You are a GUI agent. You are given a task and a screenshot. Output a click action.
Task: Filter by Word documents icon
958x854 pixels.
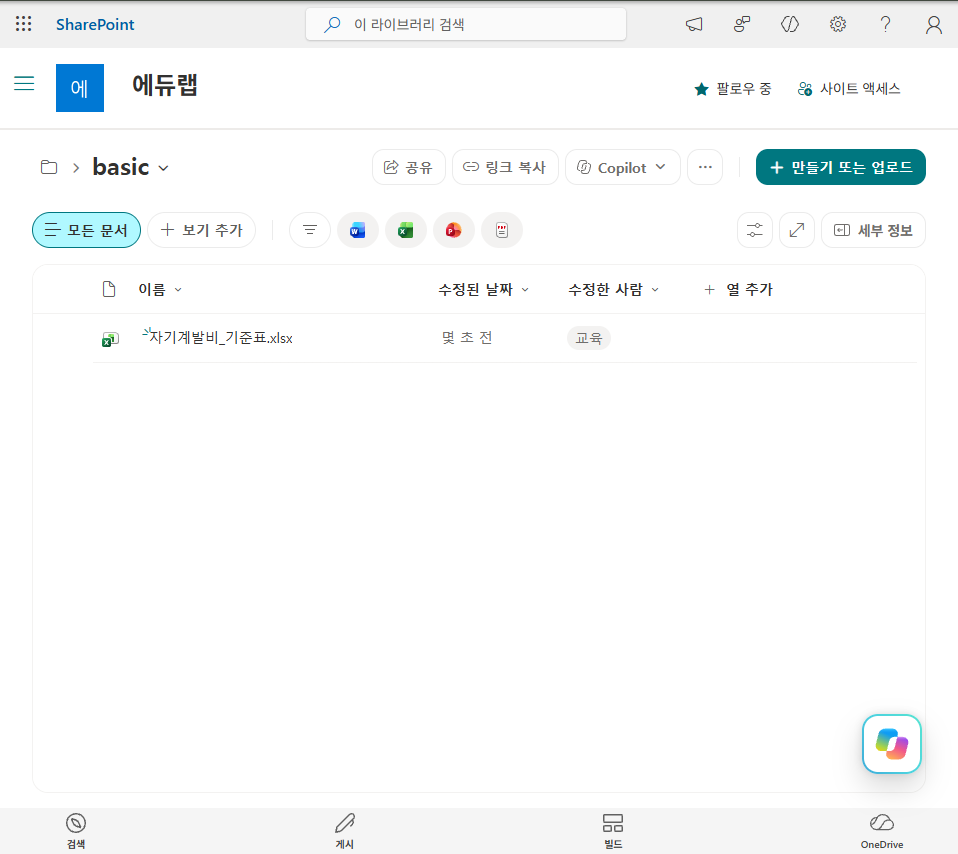click(x=357, y=230)
